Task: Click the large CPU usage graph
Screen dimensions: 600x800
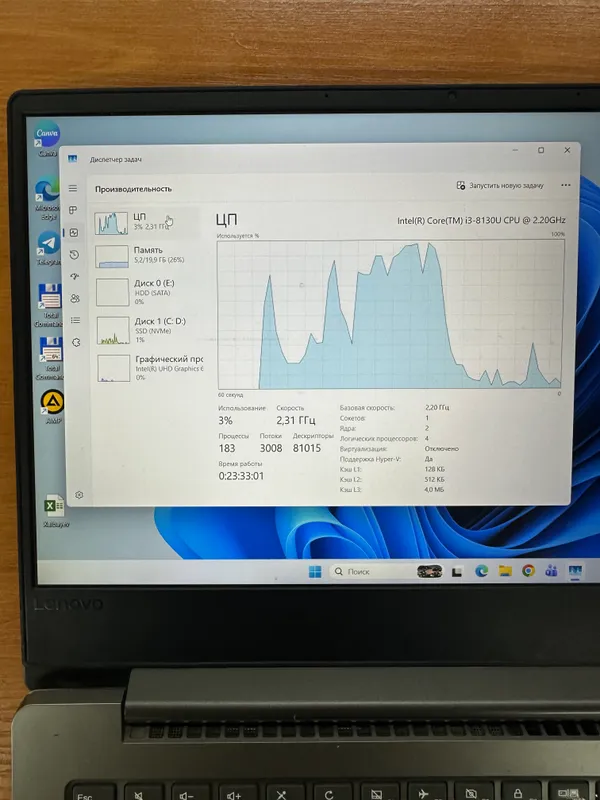Action: [390, 314]
